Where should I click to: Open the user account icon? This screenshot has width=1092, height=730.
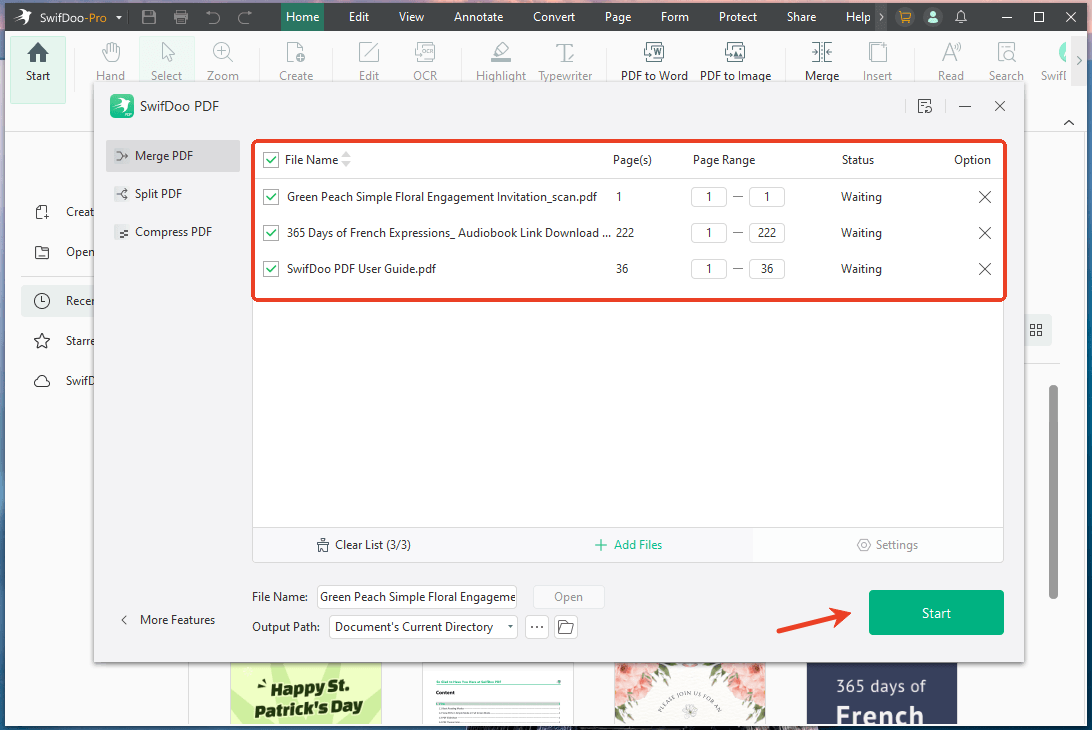click(933, 17)
